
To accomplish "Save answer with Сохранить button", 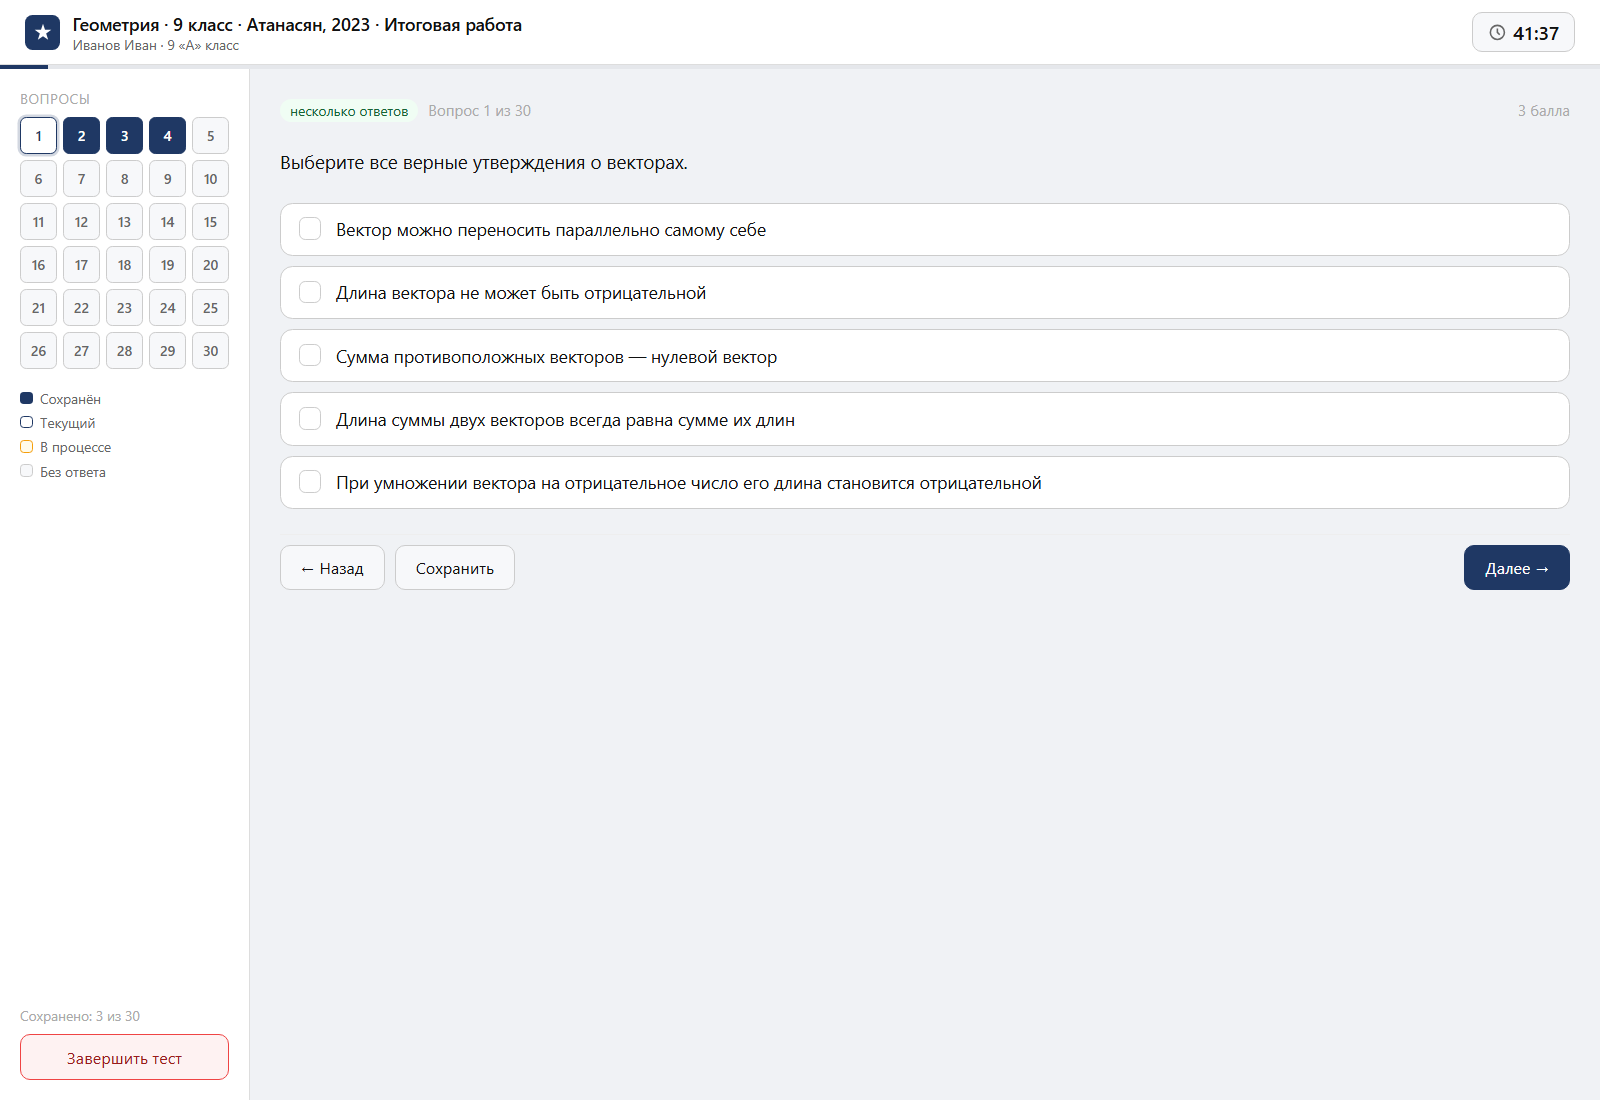I will pos(455,568).
